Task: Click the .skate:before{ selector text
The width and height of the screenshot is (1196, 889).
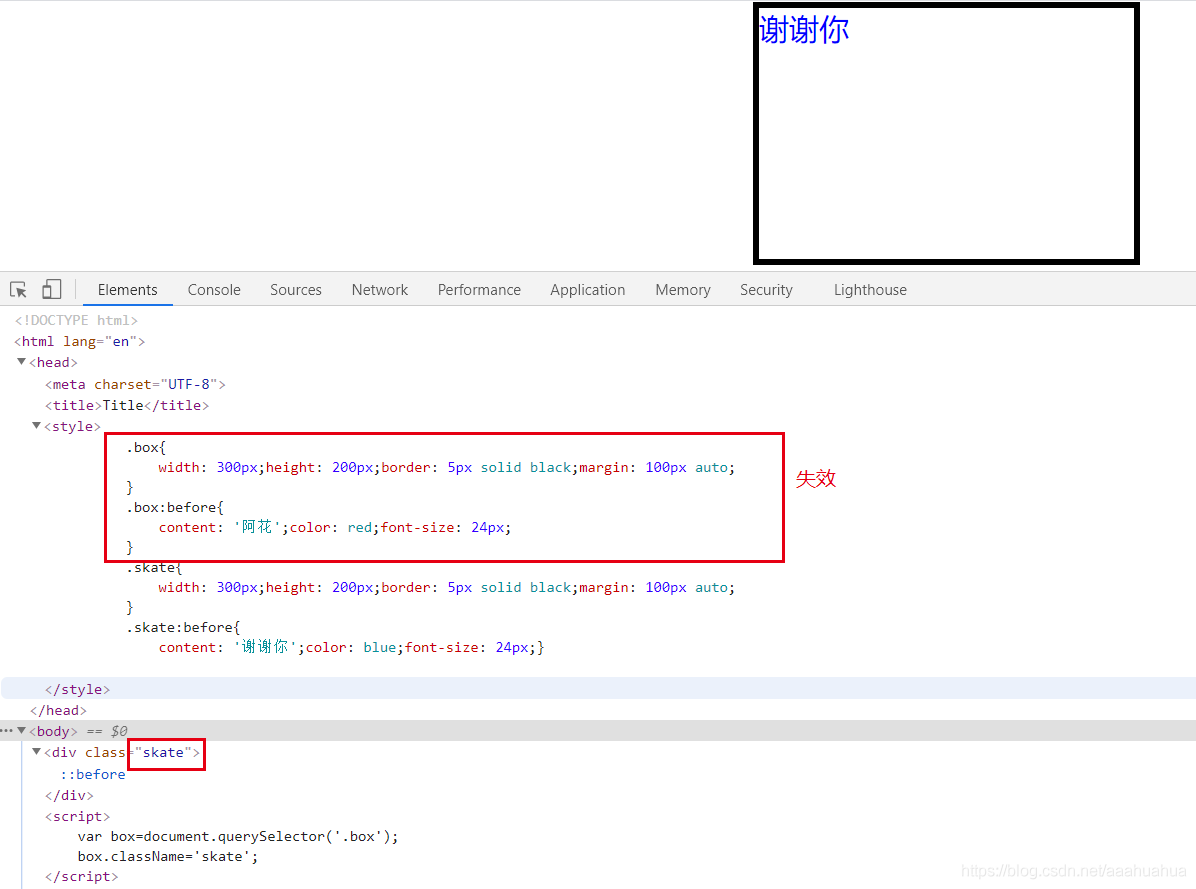Action: click(x=183, y=627)
